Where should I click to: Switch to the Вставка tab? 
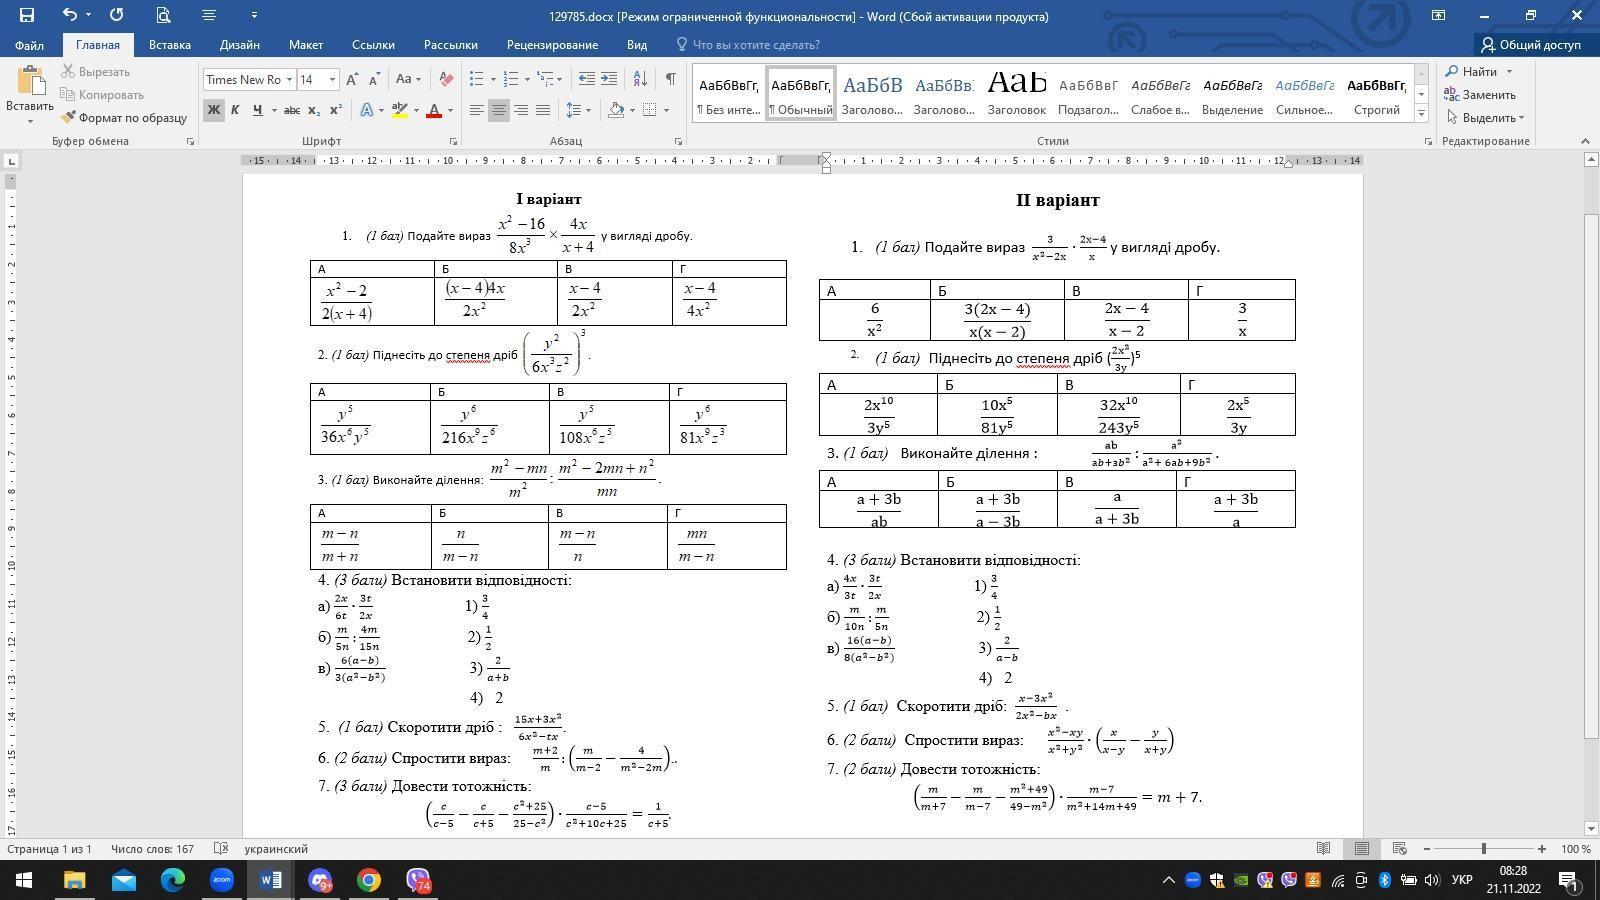coord(170,45)
